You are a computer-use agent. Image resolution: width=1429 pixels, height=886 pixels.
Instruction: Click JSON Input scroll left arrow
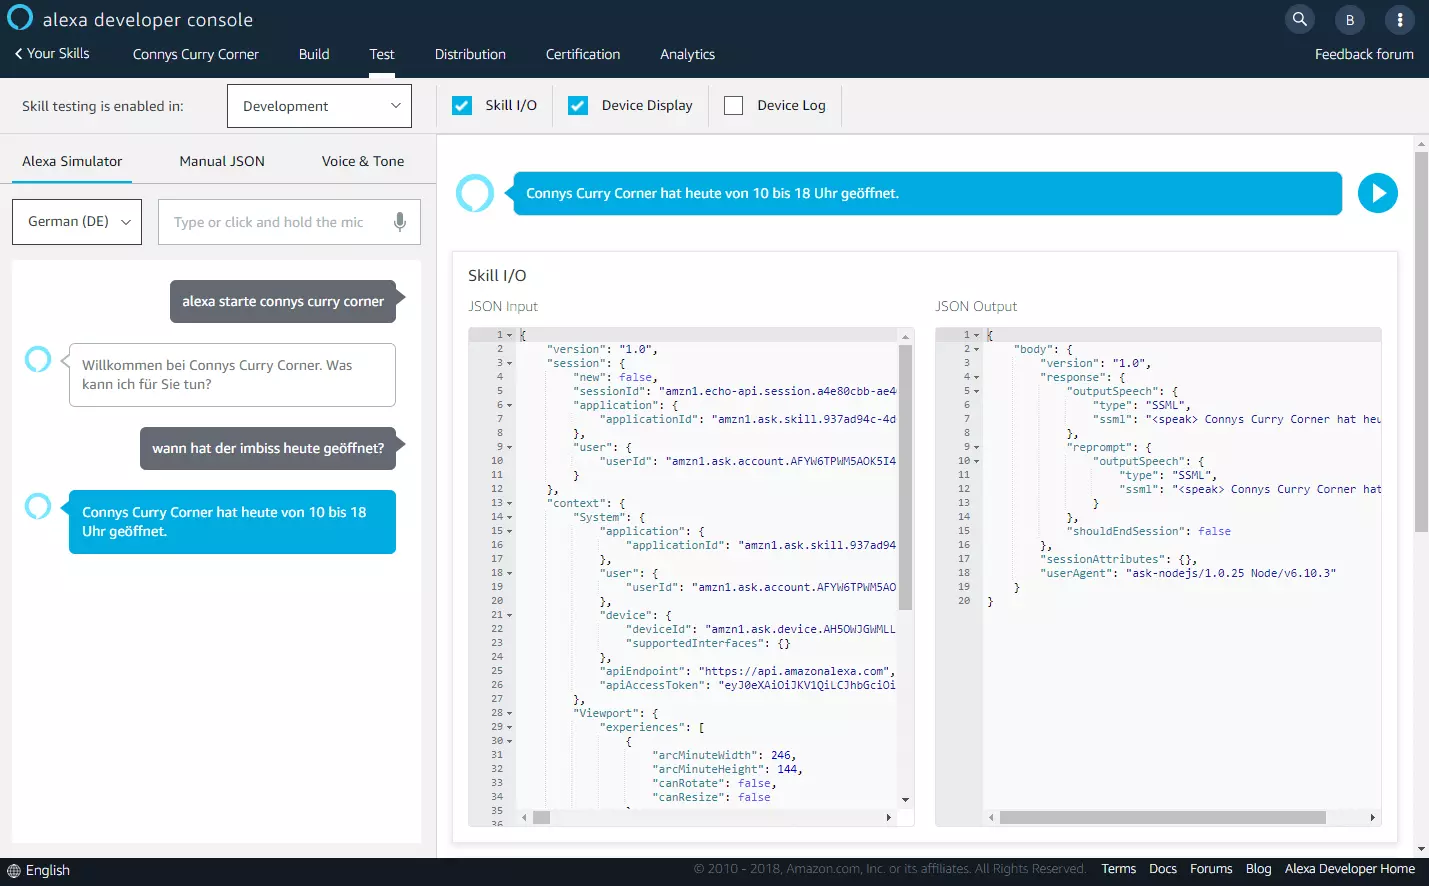click(524, 817)
